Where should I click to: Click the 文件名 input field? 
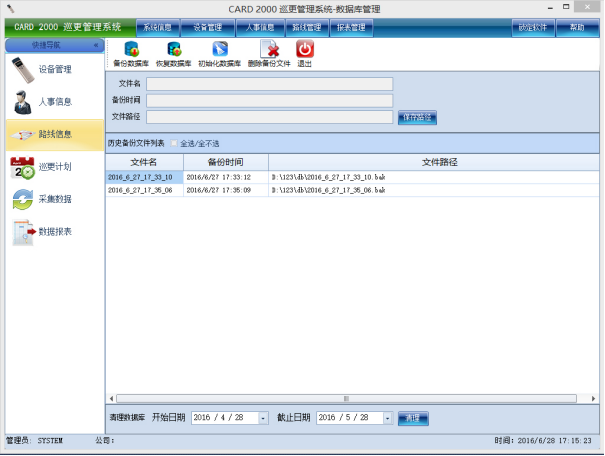(x=269, y=84)
